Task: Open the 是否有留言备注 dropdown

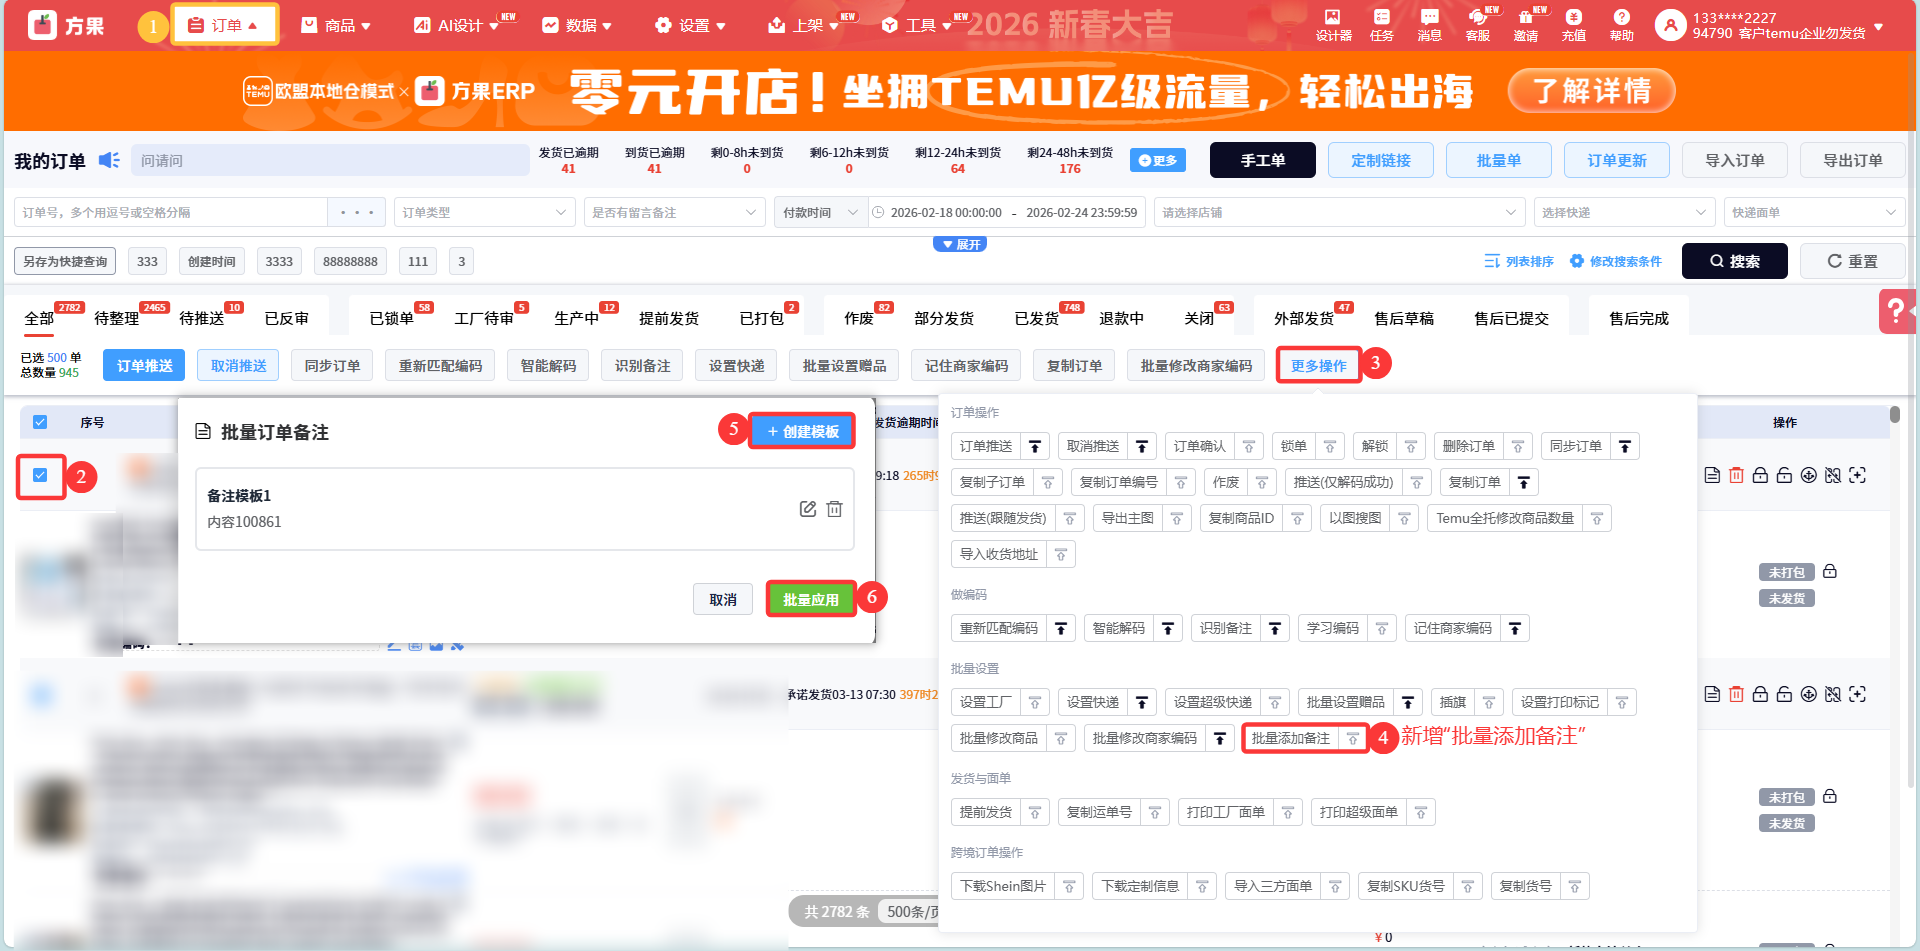Action: coord(674,212)
